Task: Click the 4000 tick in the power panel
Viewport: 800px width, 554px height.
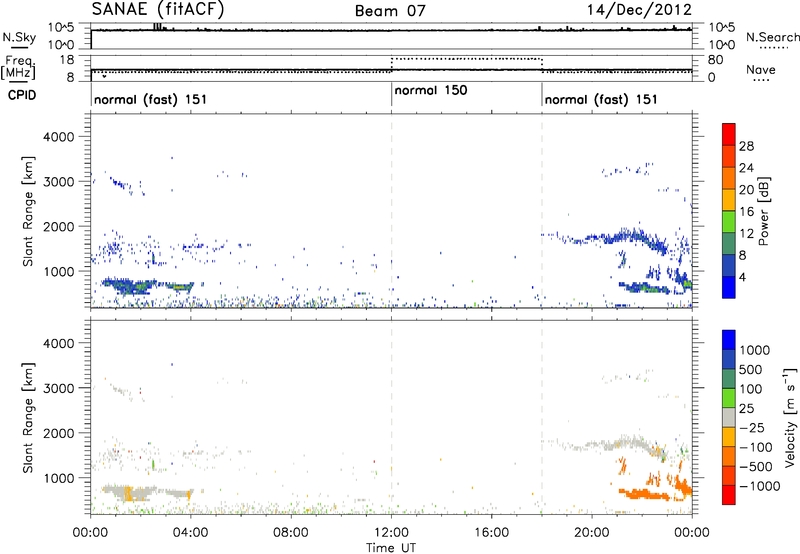Action: [58, 137]
